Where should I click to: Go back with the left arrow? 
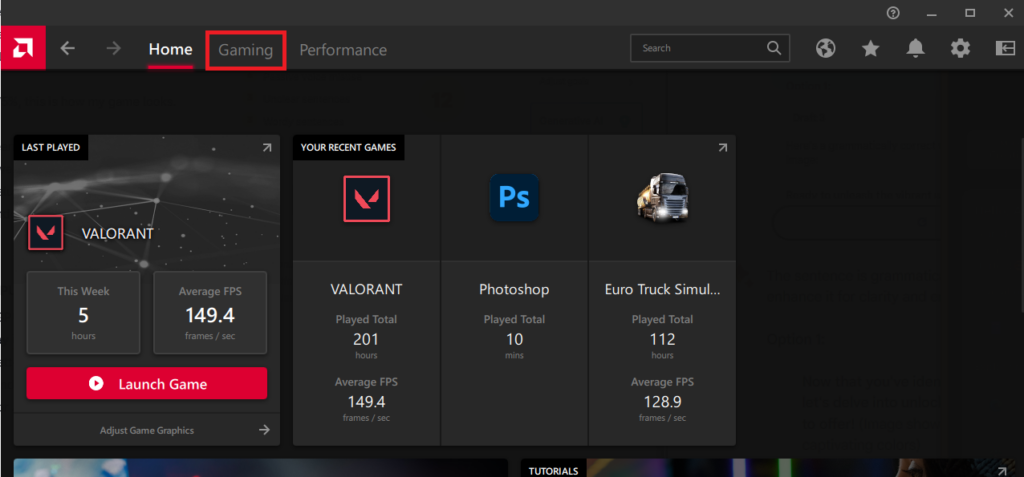pos(68,49)
